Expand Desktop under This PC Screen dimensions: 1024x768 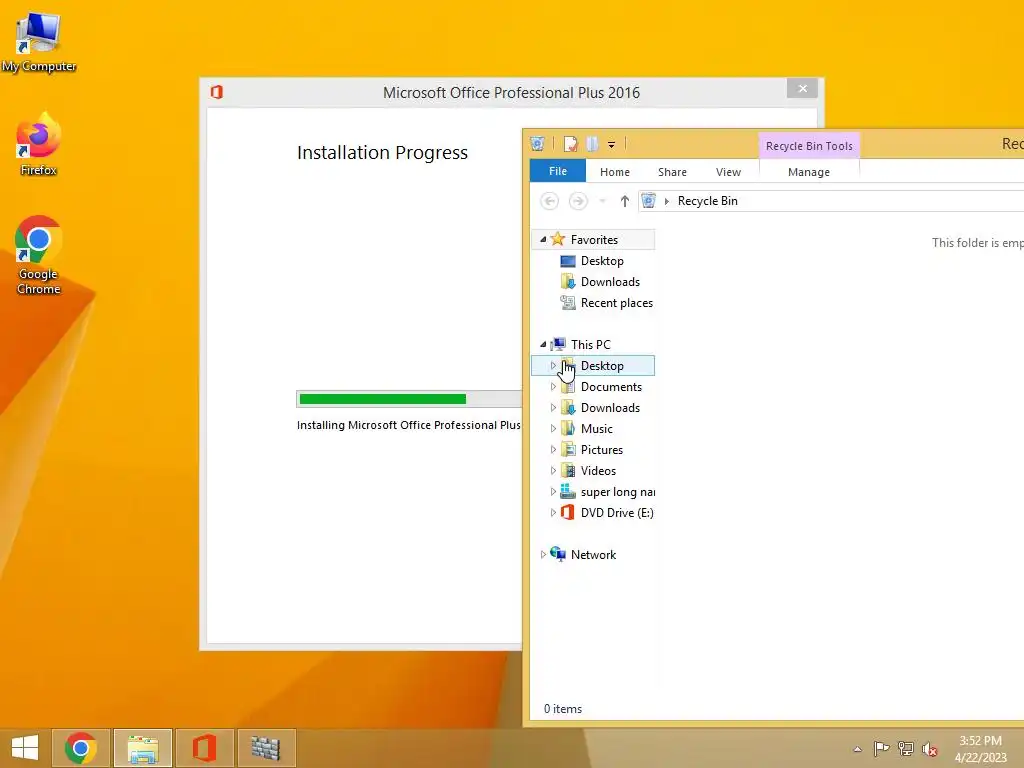click(x=553, y=366)
